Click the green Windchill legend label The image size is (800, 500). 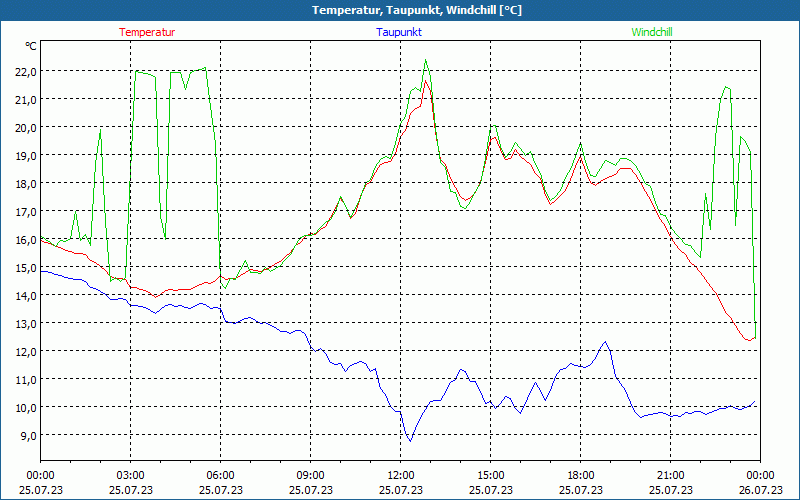coord(652,32)
